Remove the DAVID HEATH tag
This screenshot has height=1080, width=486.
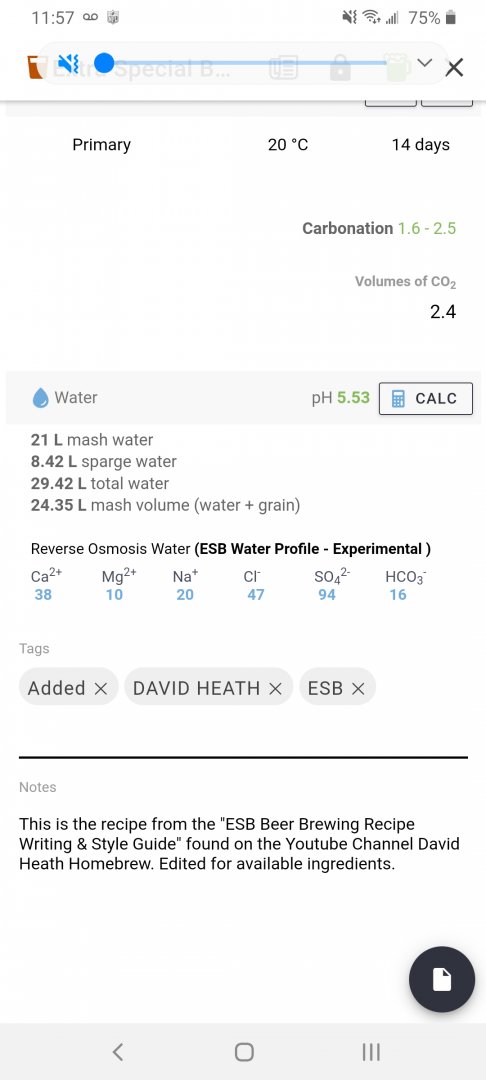click(x=275, y=688)
